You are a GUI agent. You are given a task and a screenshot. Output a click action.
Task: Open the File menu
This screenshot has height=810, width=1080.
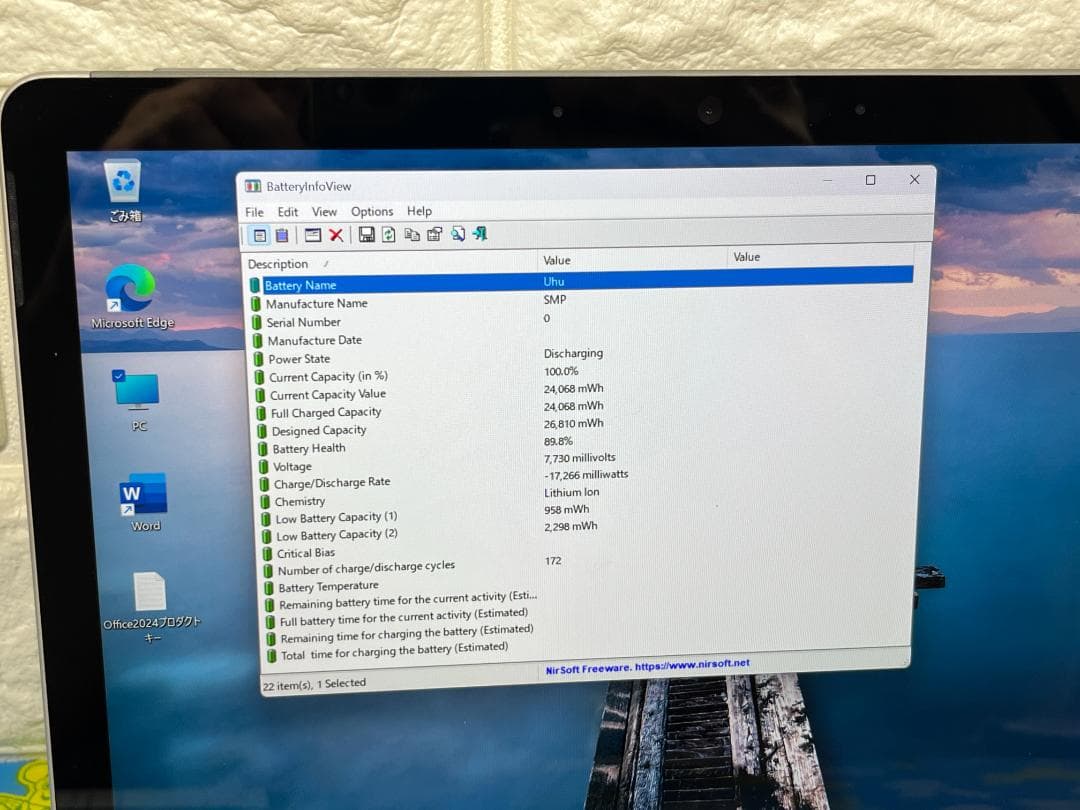tap(254, 212)
